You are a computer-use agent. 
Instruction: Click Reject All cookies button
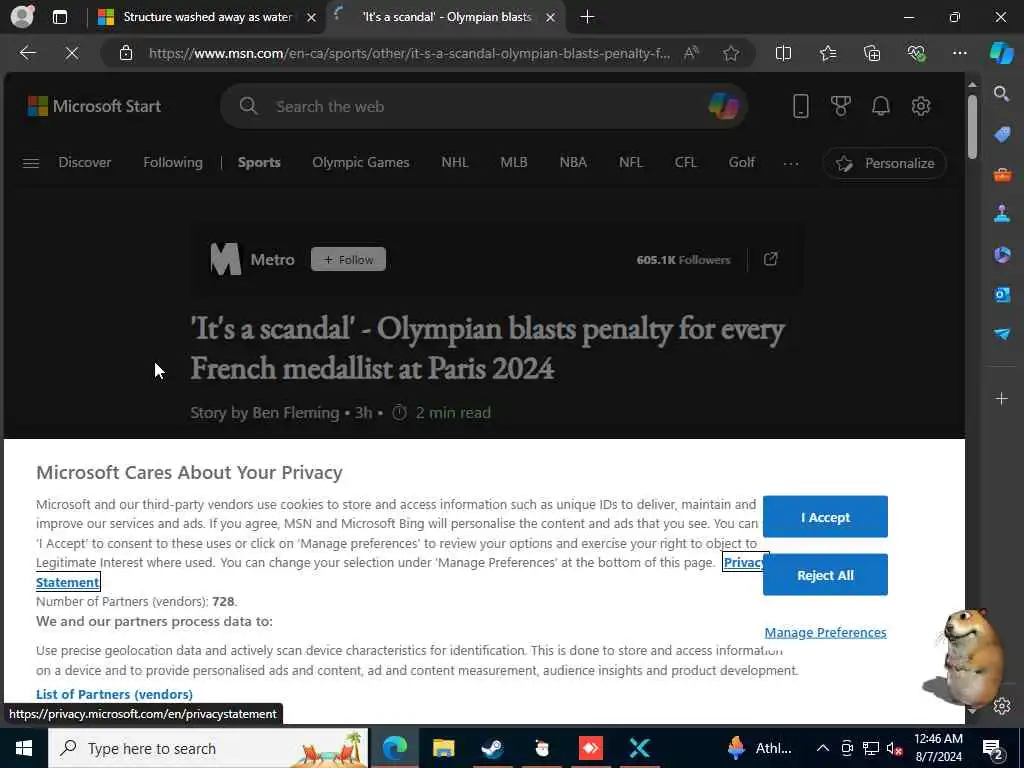[825, 575]
